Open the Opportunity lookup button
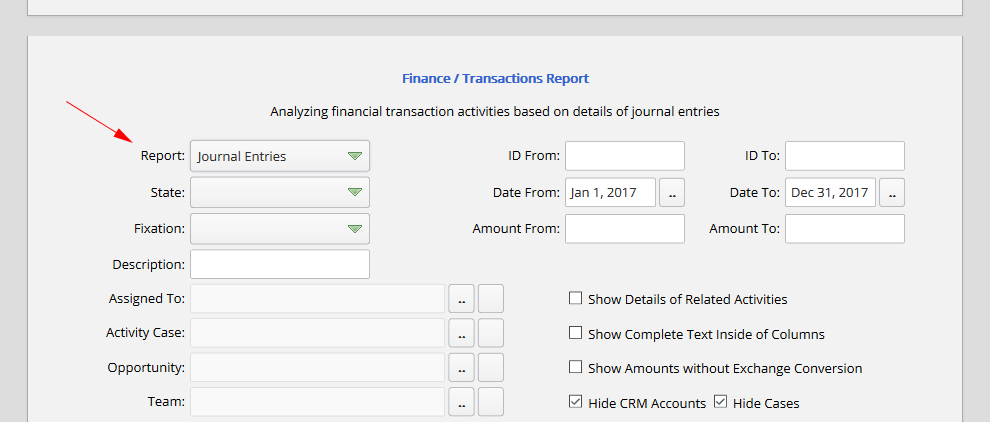Screen dimensions: 990x422 click(x=461, y=368)
